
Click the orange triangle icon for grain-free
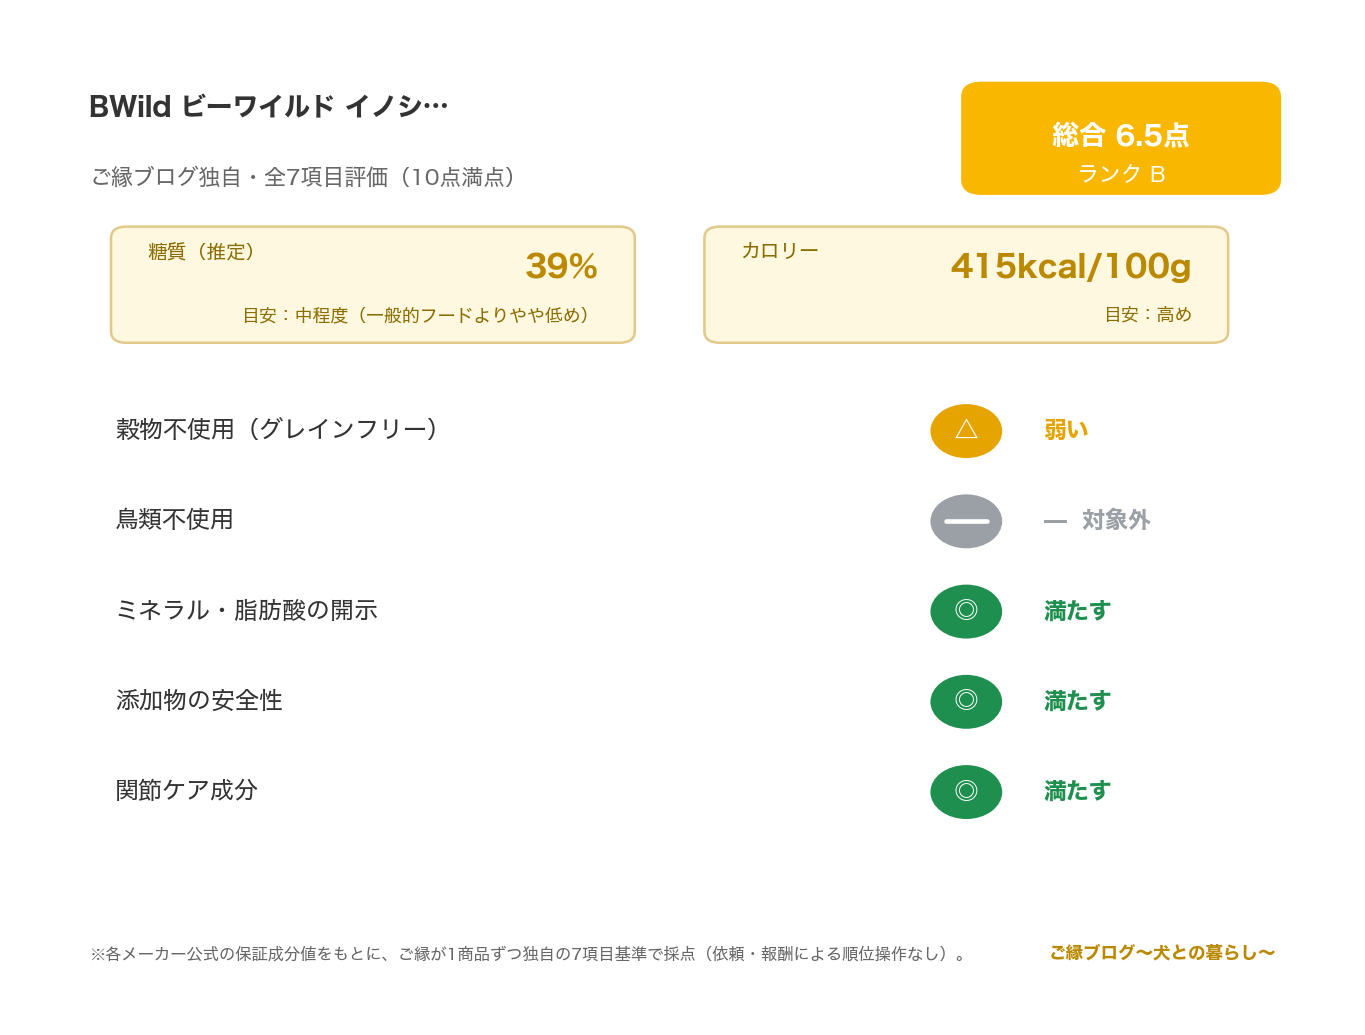(966, 431)
